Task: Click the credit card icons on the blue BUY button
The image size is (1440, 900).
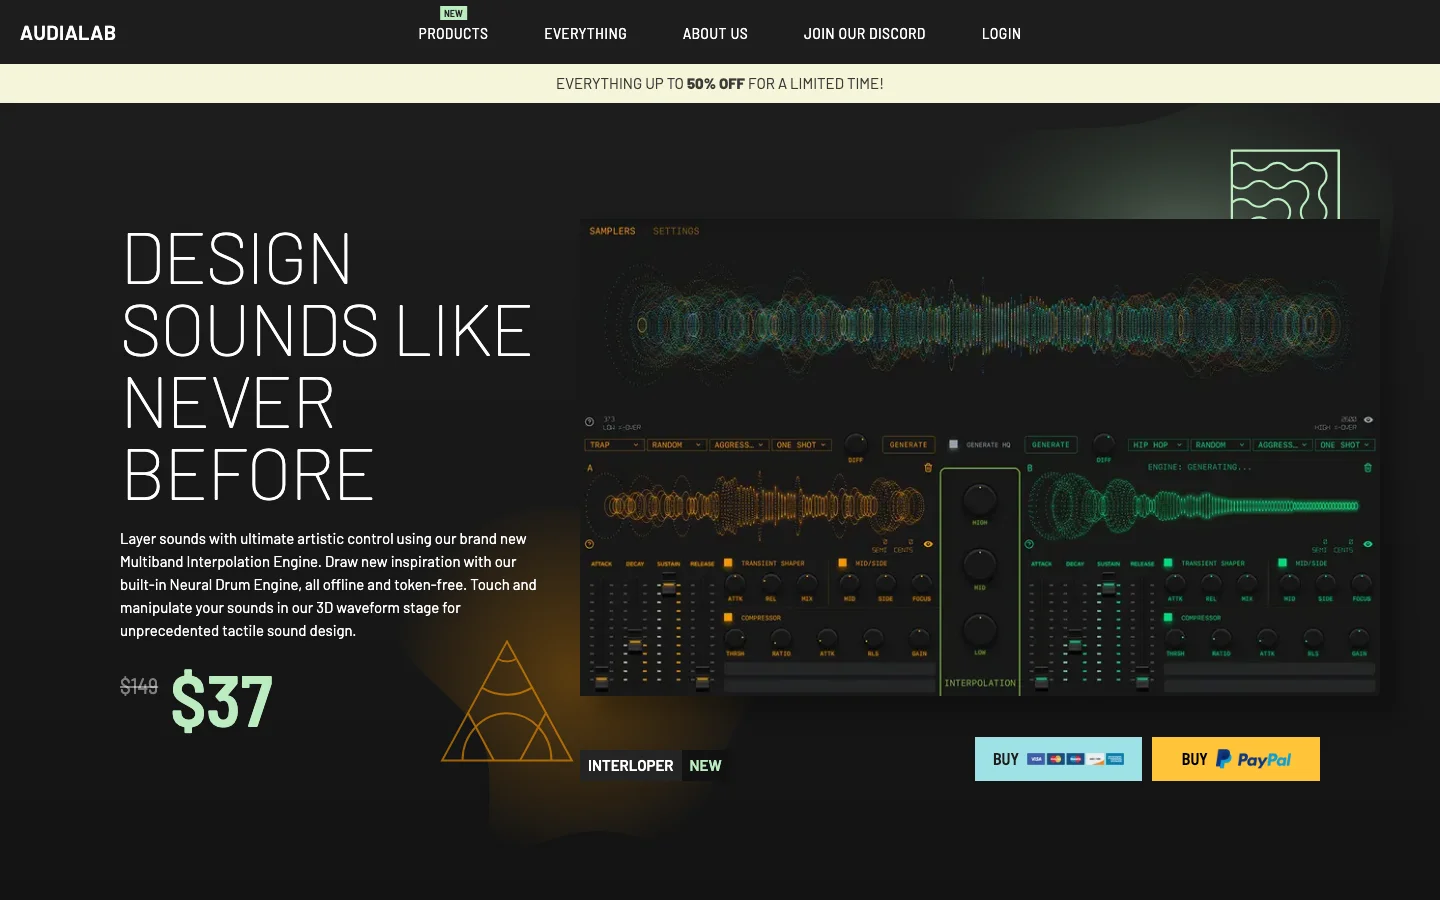Action: tap(1076, 759)
